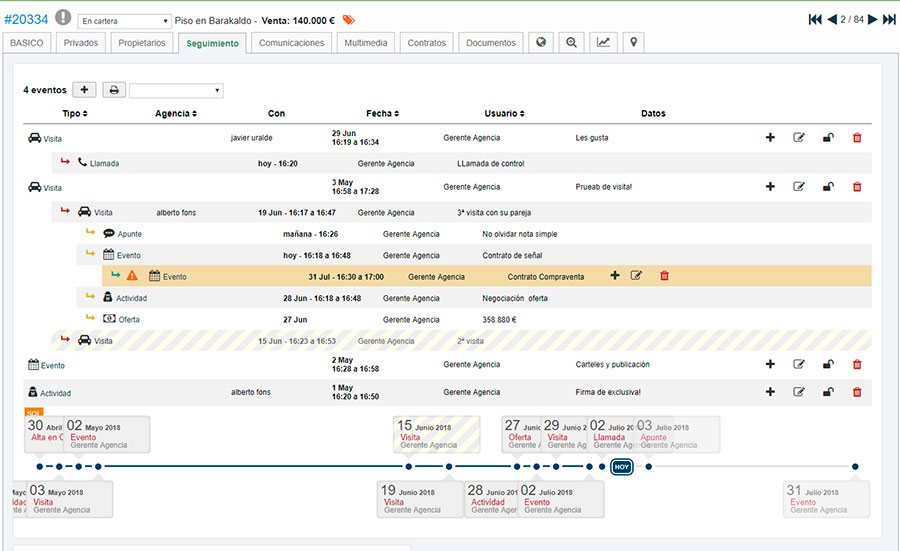The width and height of the screenshot is (900, 551).
Task: Select the 19 Junio 2018 Visita timeline card
Action: 420,499
